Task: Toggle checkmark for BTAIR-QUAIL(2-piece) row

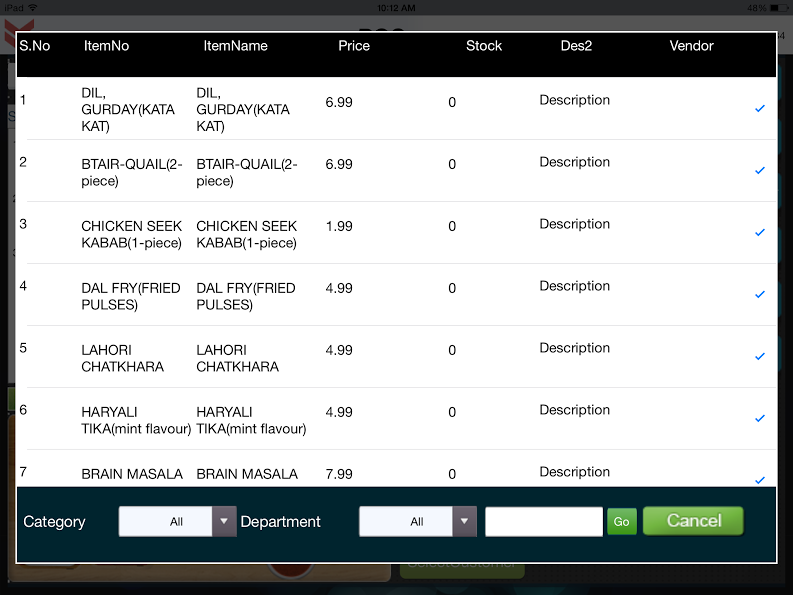Action: click(x=760, y=170)
